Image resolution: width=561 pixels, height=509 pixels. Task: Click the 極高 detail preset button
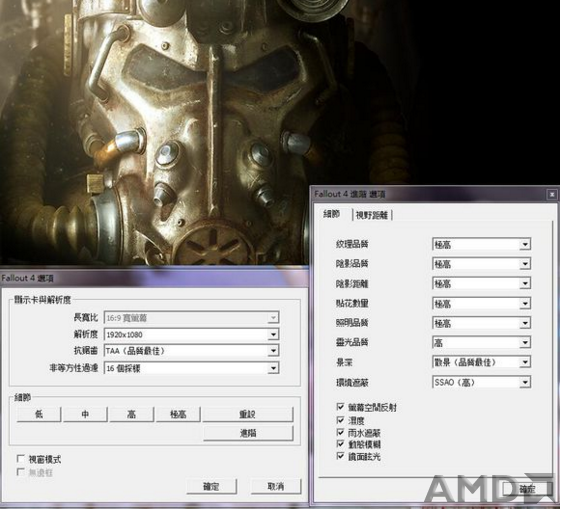178,414
